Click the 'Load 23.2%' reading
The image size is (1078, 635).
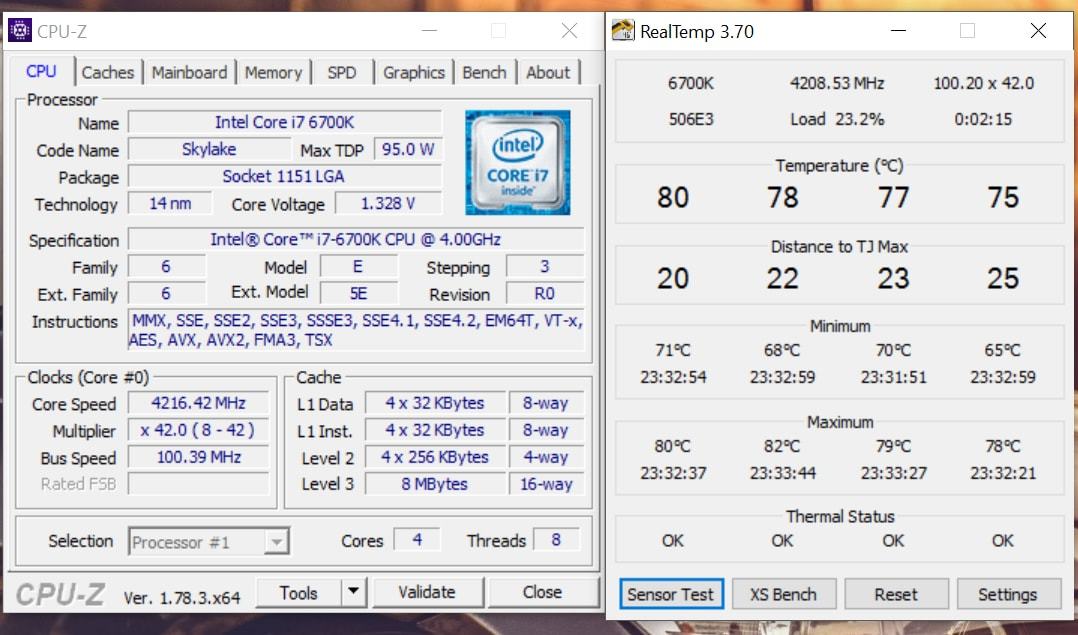pyautogui.click(x=837, y=119)
